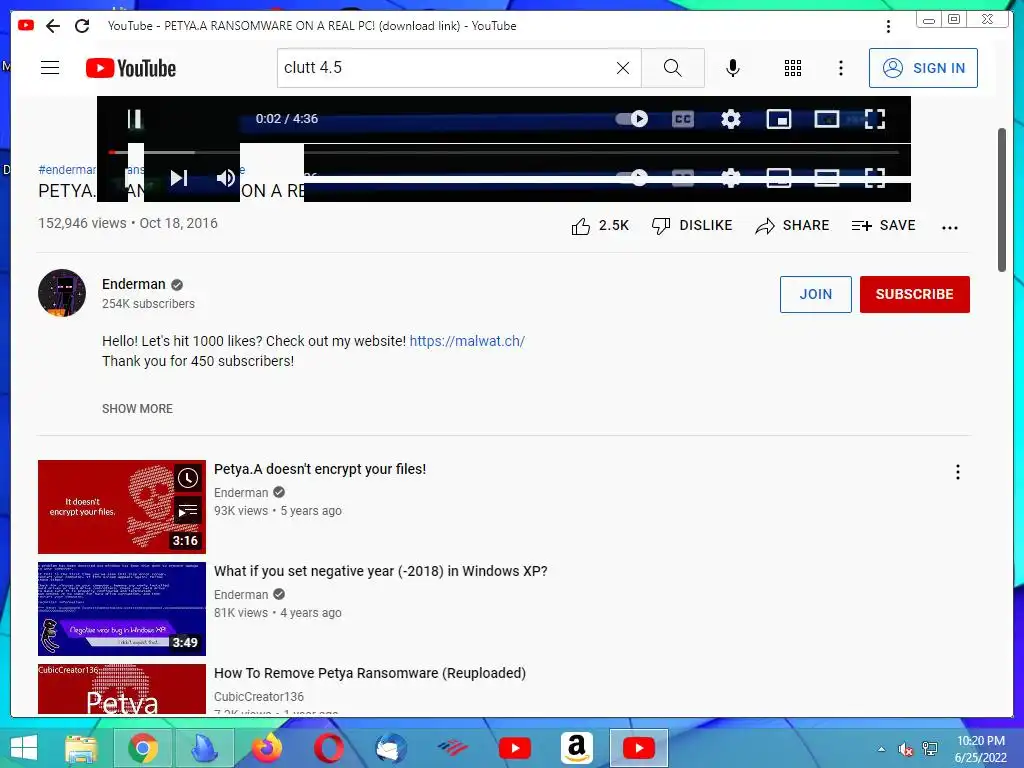Toggle closed captions CC button
The width and height of the screenshot is (1024, 768).
pos(682,119)
